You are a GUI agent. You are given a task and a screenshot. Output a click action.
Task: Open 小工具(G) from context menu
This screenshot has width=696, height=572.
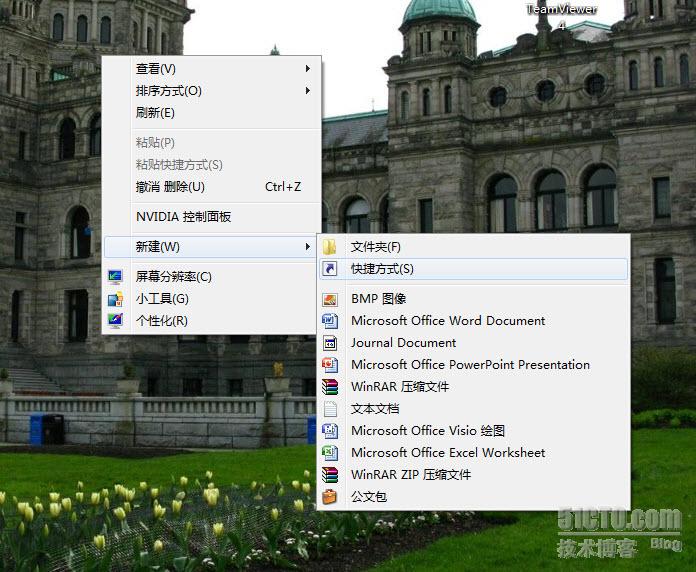coord(211,299)
